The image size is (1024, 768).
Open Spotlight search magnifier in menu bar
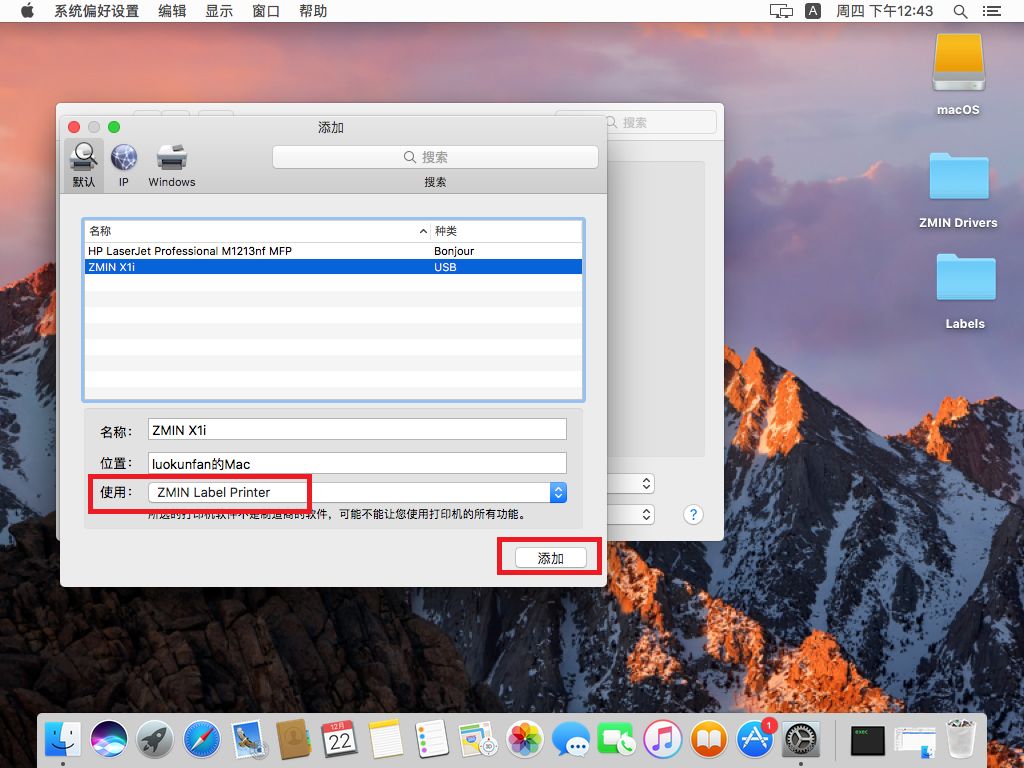pos(960,11)
